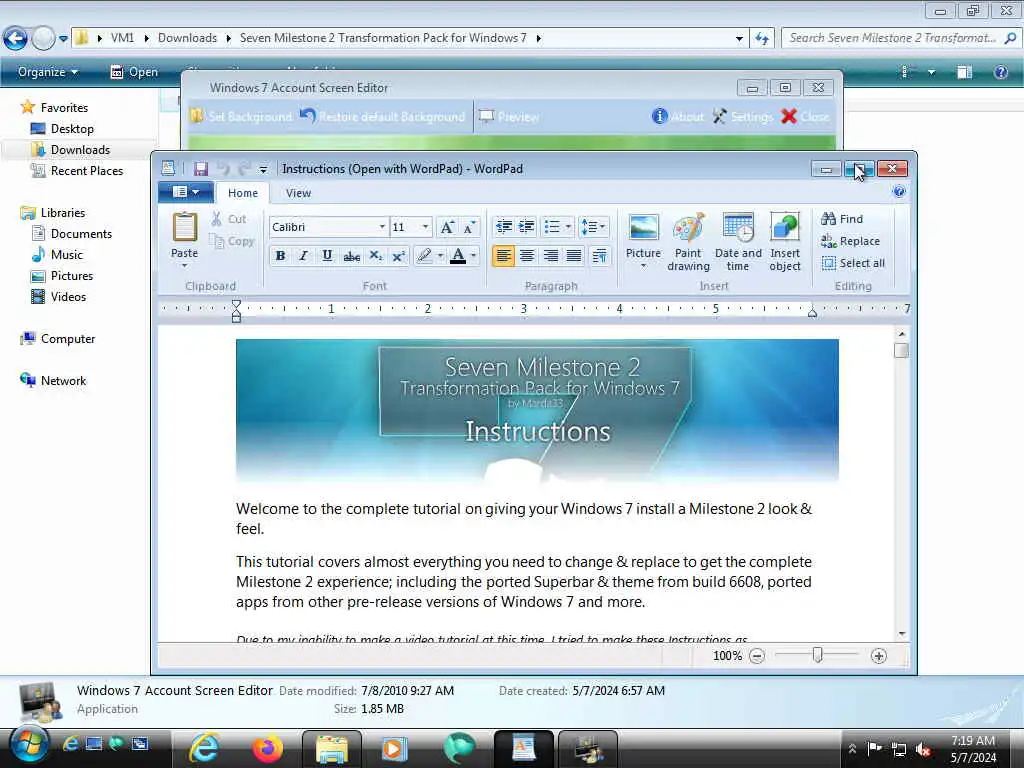Toggle bold formatting in WordPad
The height and width of the screenshot is (768, 1024).
pyautogui.click(x=280, y=255)
